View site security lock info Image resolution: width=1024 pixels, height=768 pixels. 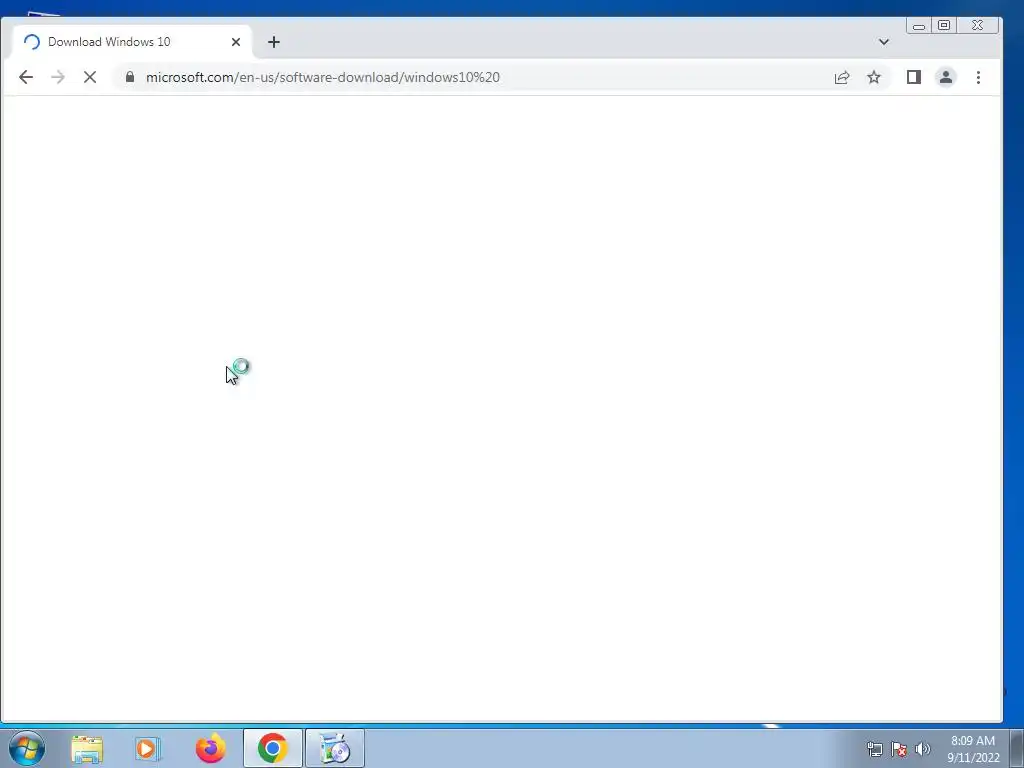(129, 77)
